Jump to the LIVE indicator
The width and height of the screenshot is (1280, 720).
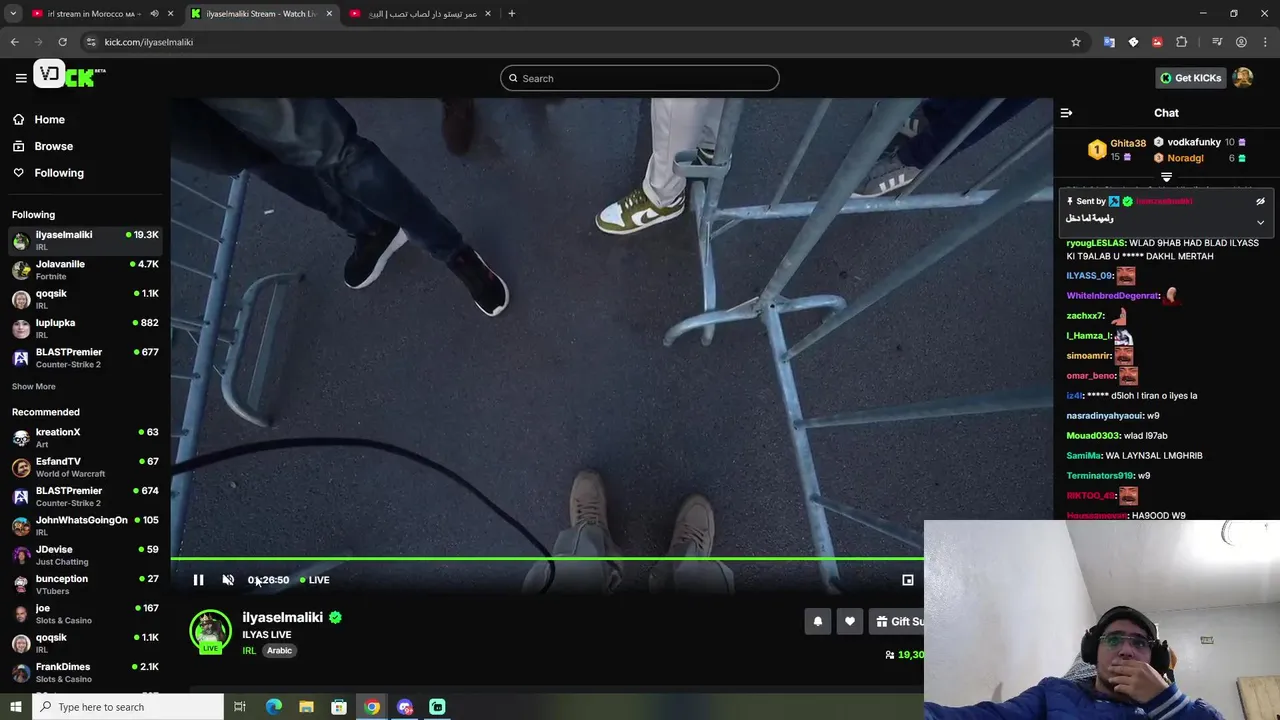[x=314, y=580]
